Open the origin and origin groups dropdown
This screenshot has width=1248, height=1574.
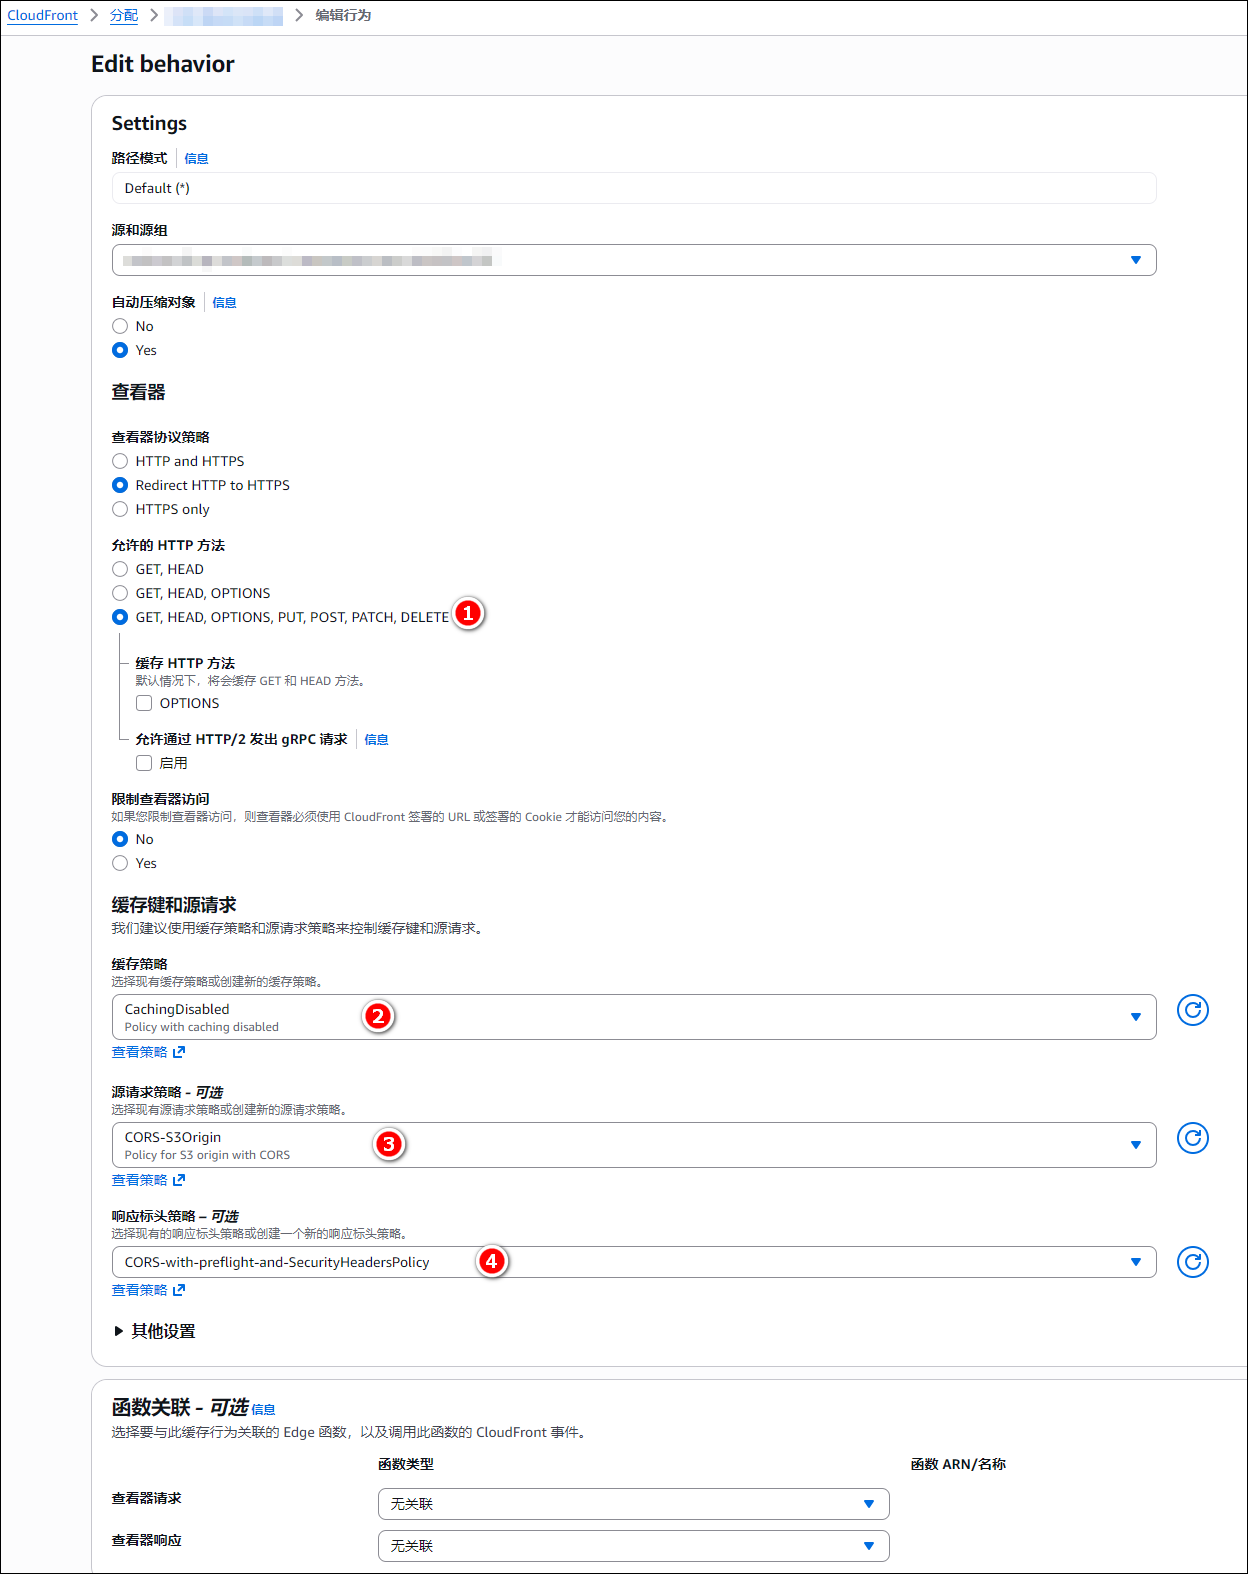(634, 260)
